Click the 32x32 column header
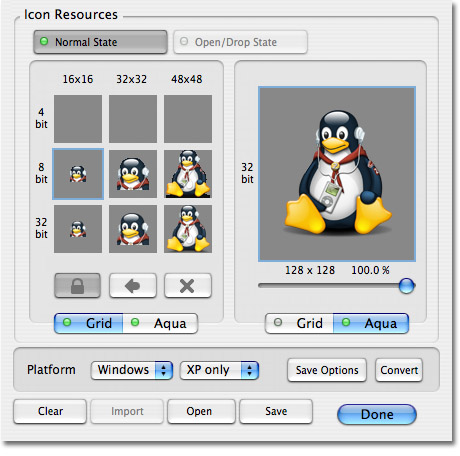 click(x=132, y=79)
